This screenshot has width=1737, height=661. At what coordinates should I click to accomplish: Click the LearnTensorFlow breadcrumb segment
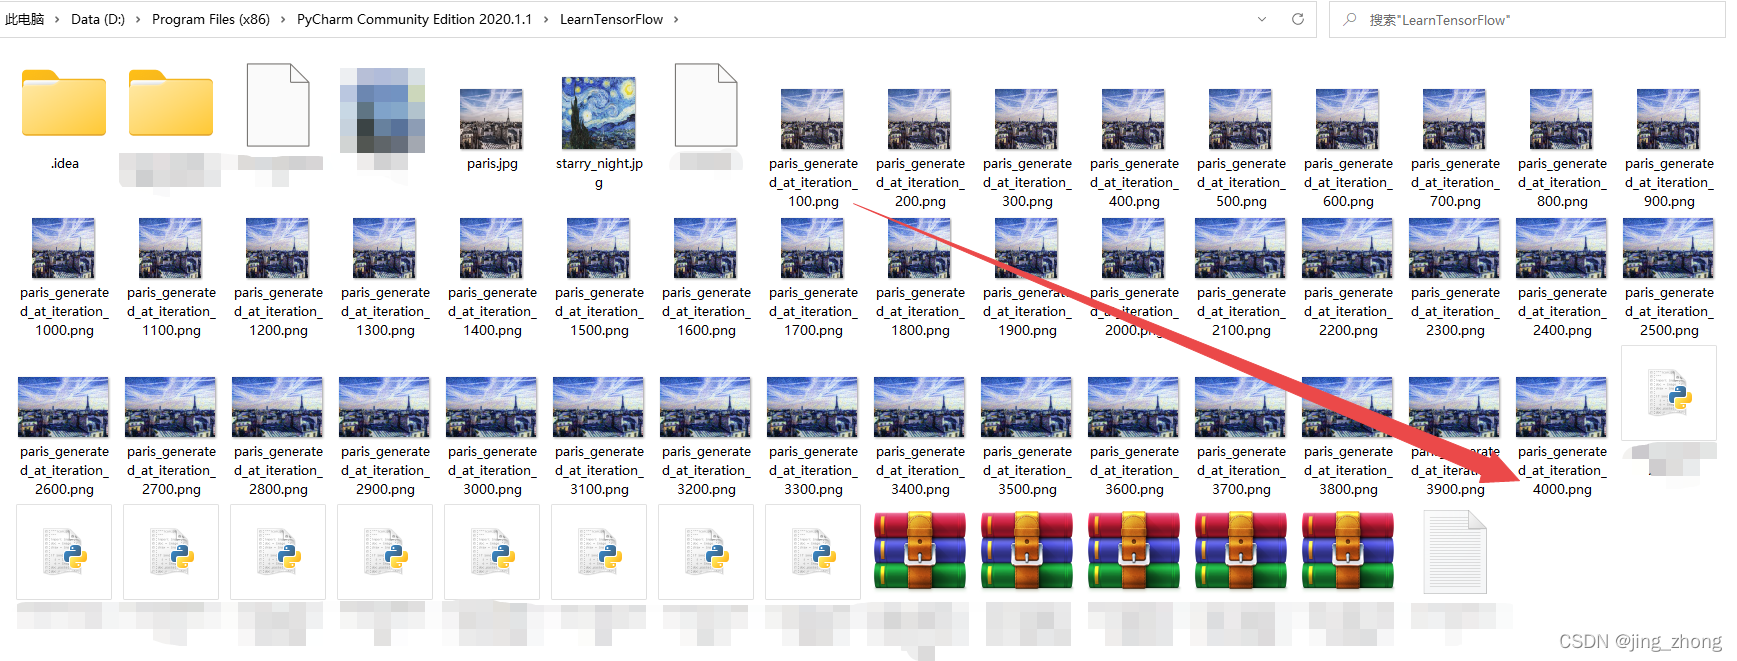[611, 19]
